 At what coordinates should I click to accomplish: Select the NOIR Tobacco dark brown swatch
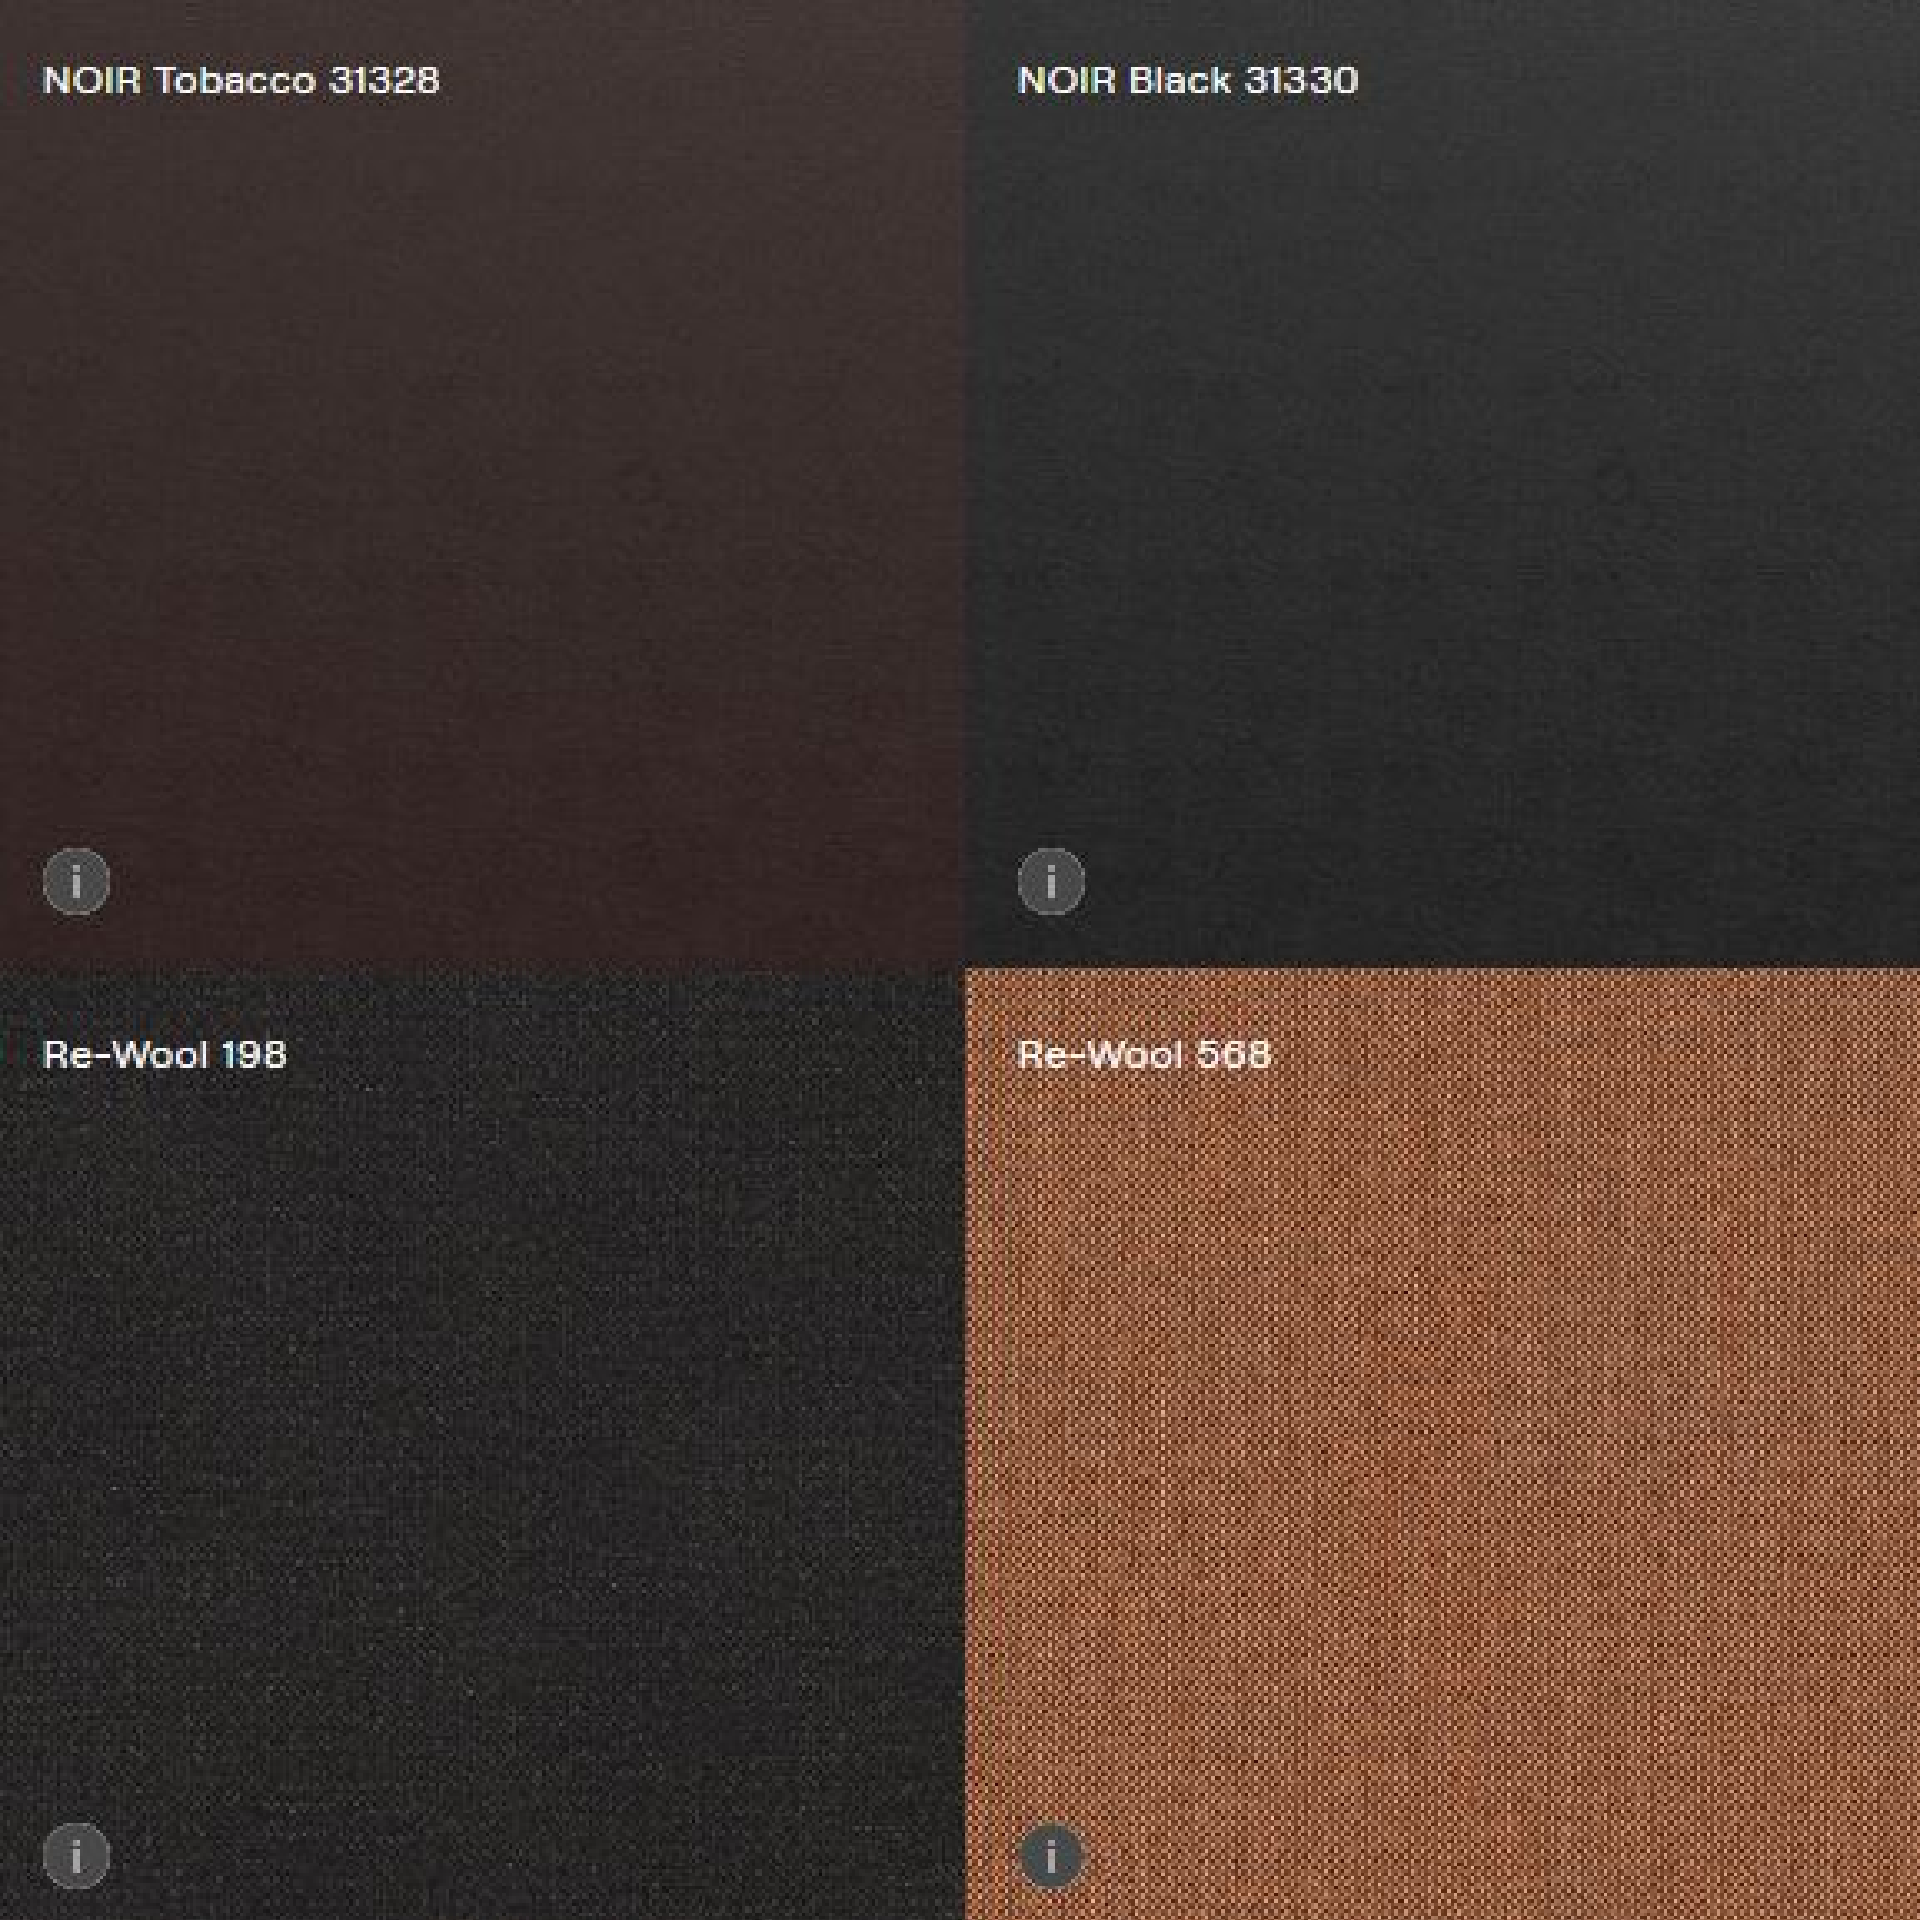click(480, 480)
